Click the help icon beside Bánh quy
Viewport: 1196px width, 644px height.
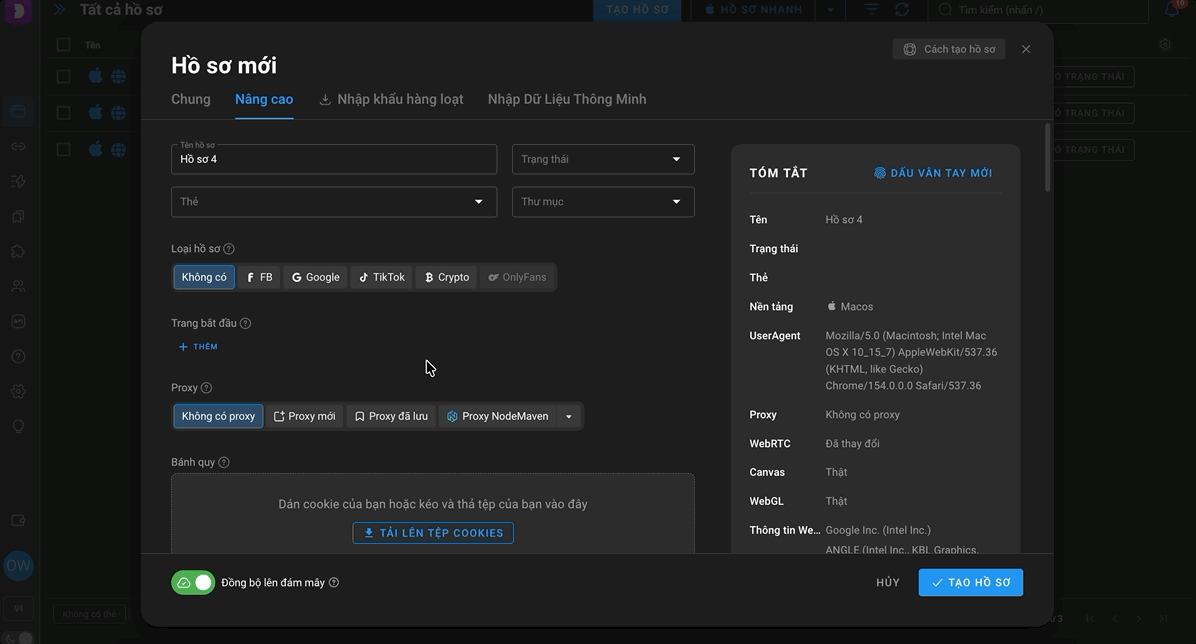(x=223, y=462)
